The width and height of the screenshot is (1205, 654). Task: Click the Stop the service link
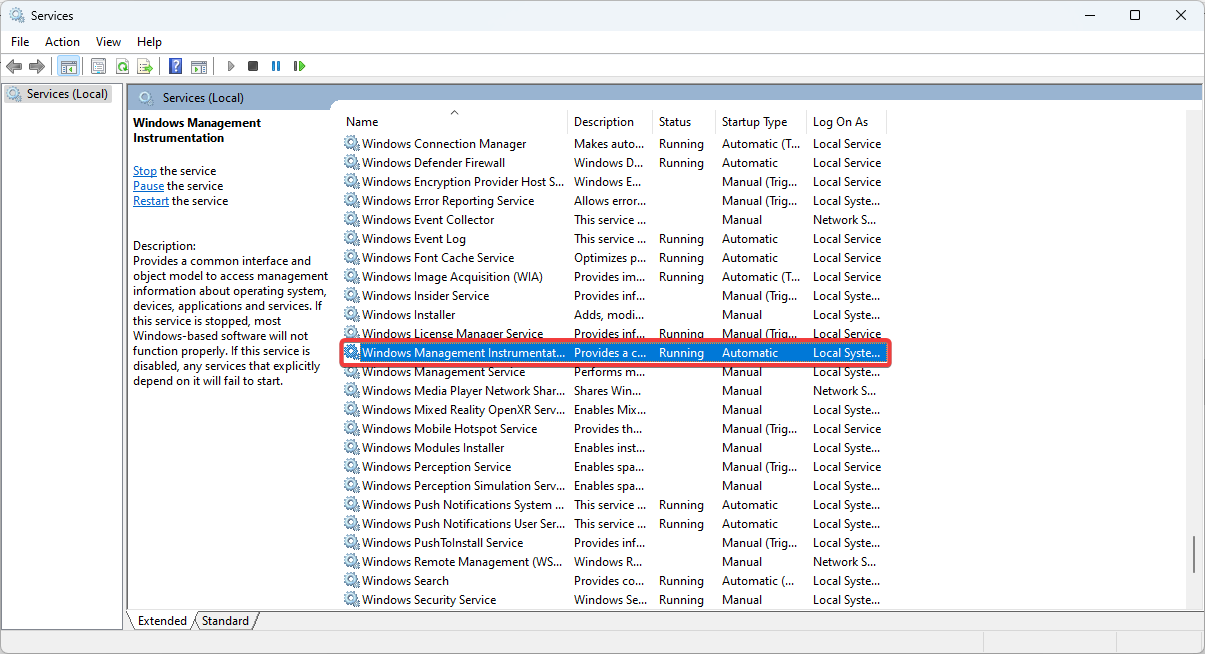(145, 171)
